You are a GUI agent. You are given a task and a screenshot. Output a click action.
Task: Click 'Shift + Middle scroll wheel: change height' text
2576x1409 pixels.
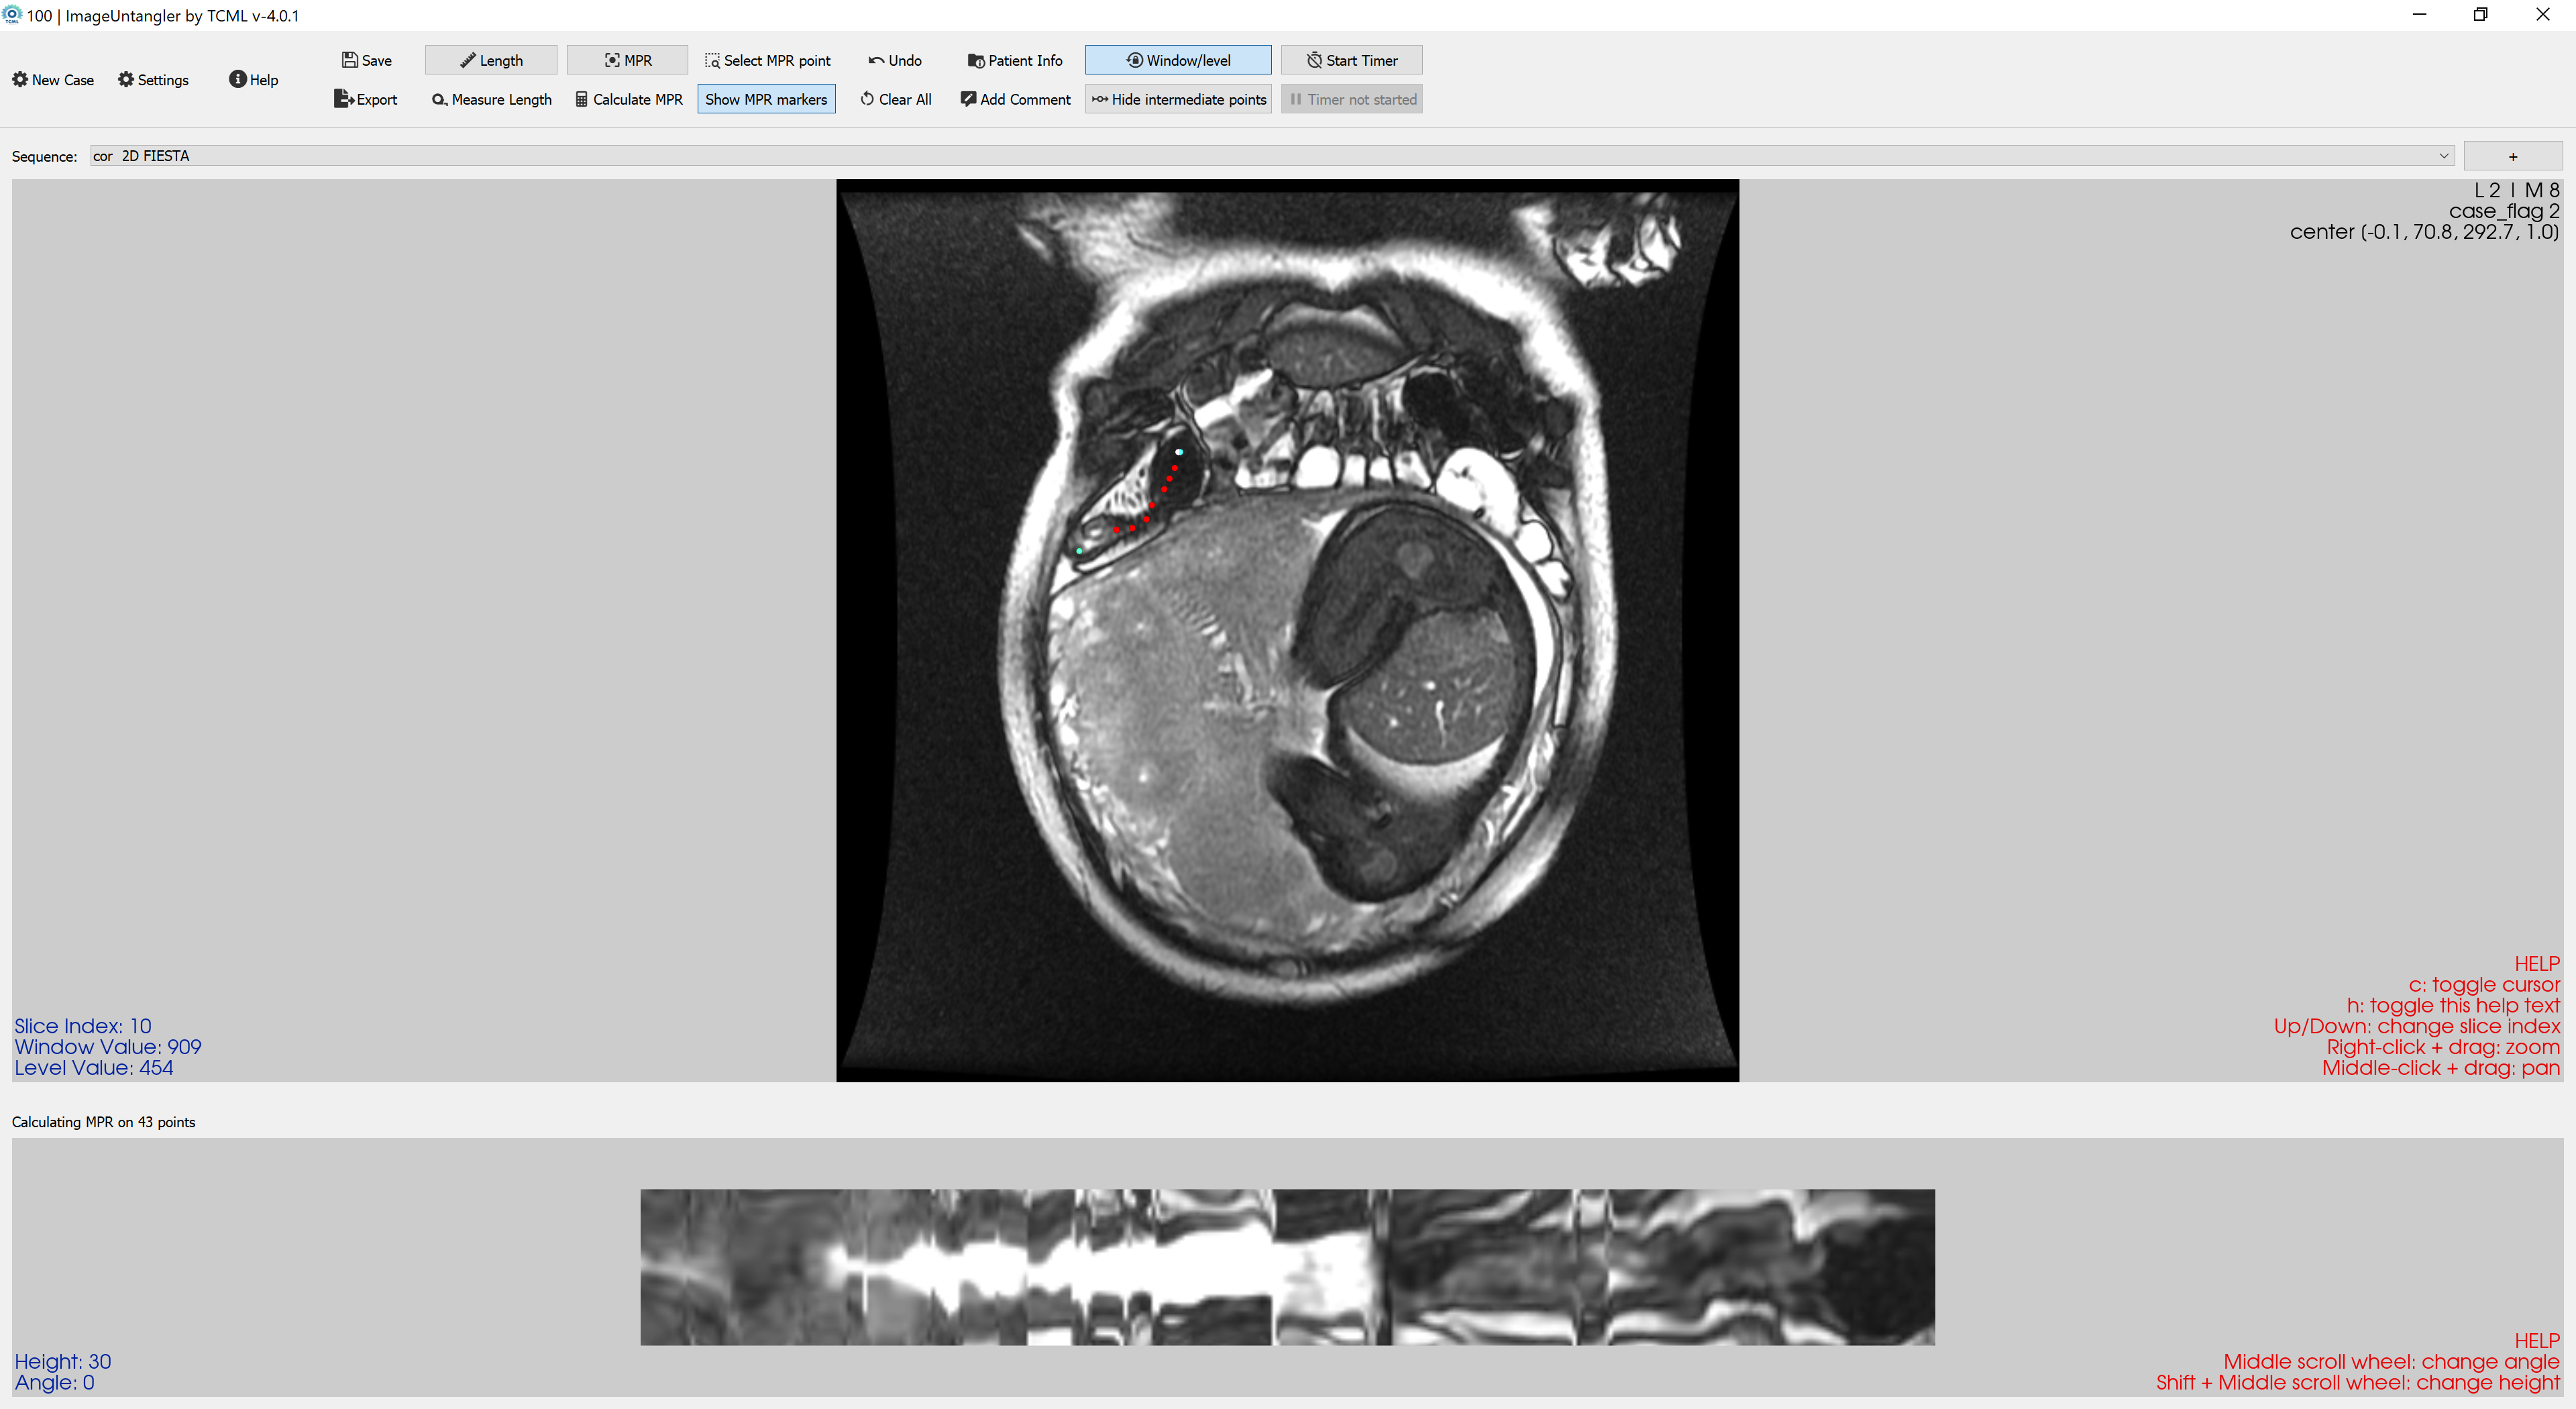pyautogui.click(x=2358, y=1382)
